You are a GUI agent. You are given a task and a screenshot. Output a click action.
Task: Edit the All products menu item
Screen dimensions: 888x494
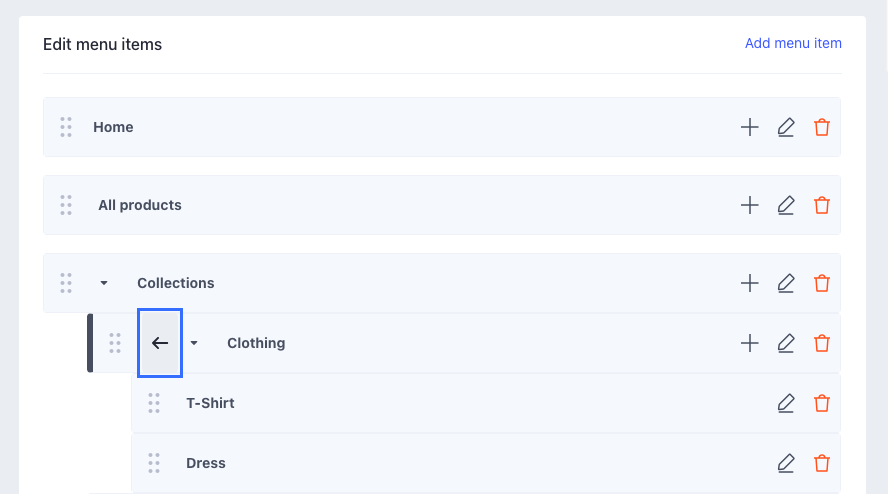(786, 205)
